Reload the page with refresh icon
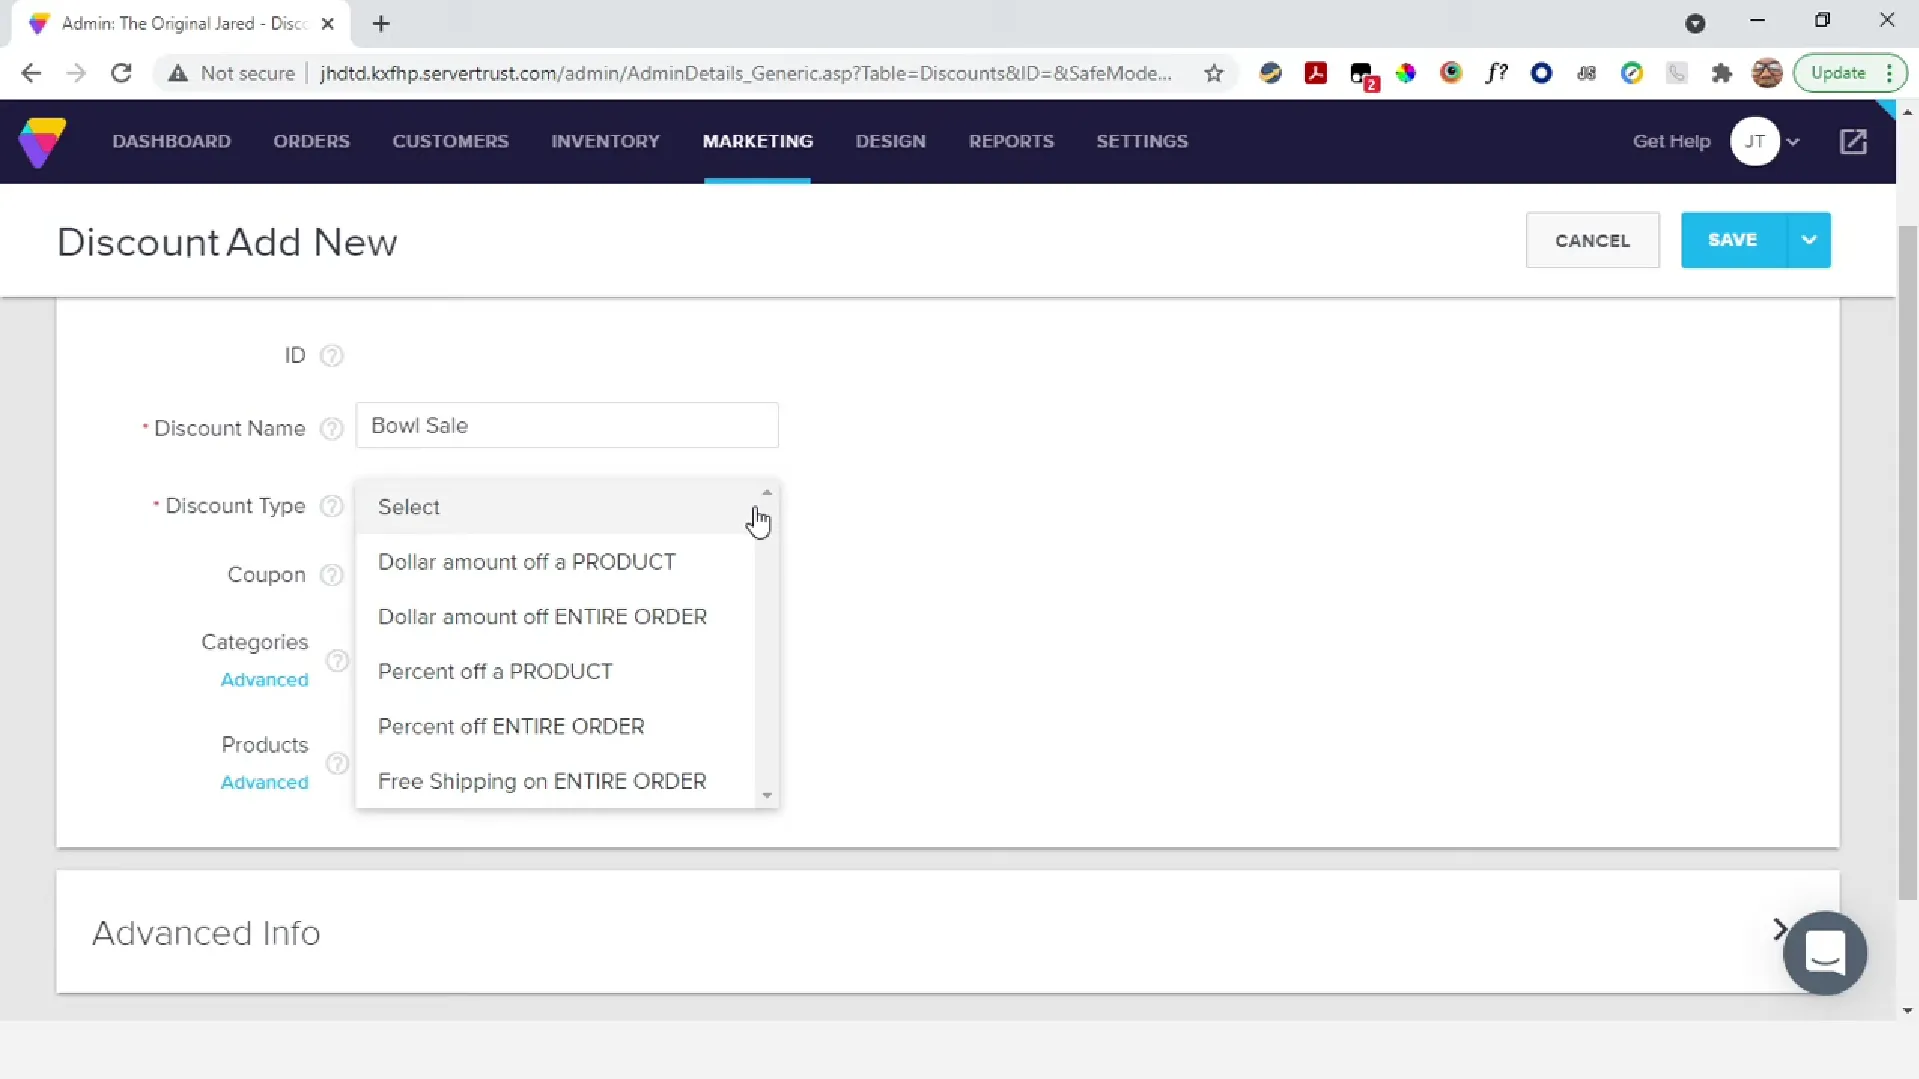1919x1079 pixels. pos(121,73)
